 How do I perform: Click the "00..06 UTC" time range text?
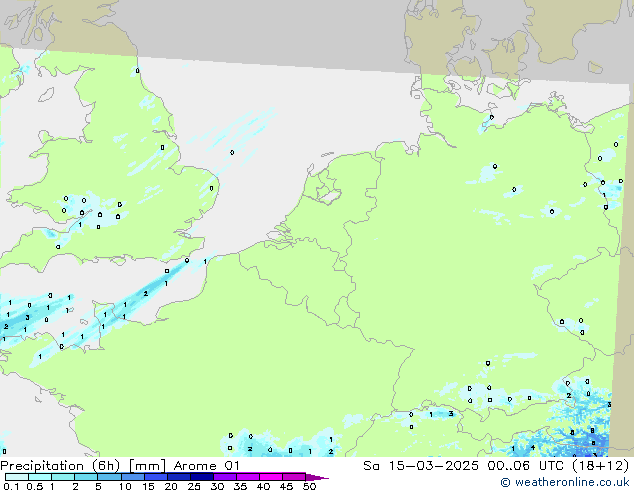point(525,466)
